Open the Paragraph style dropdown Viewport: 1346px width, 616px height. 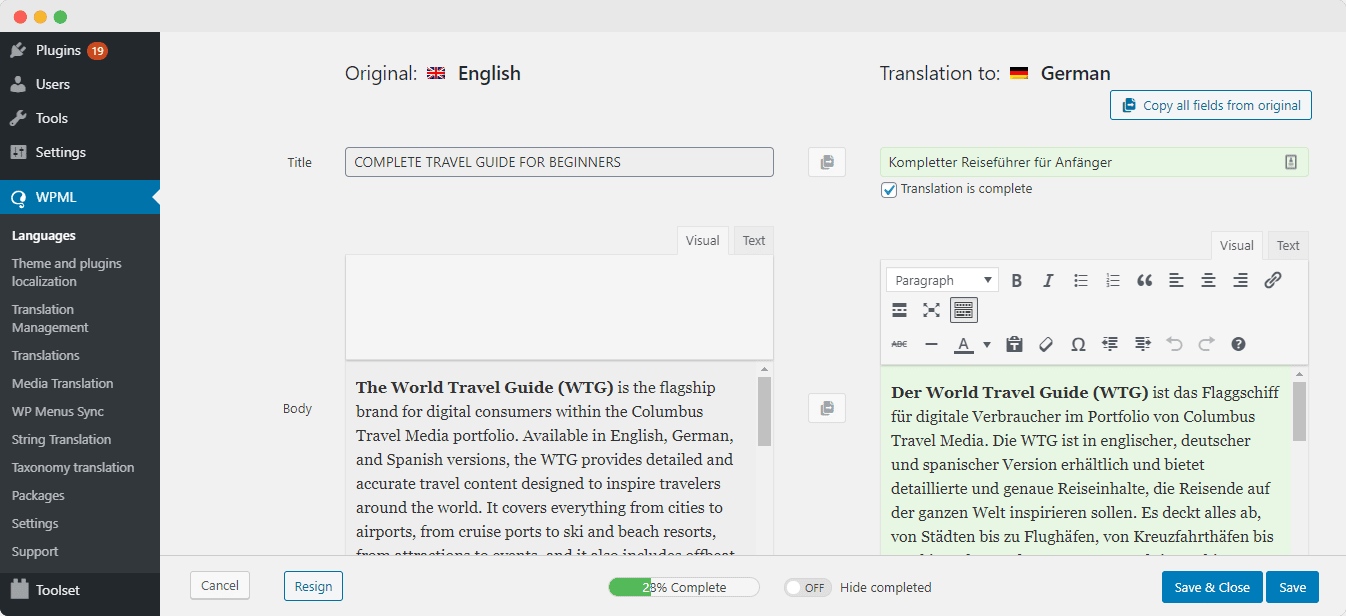940,279
